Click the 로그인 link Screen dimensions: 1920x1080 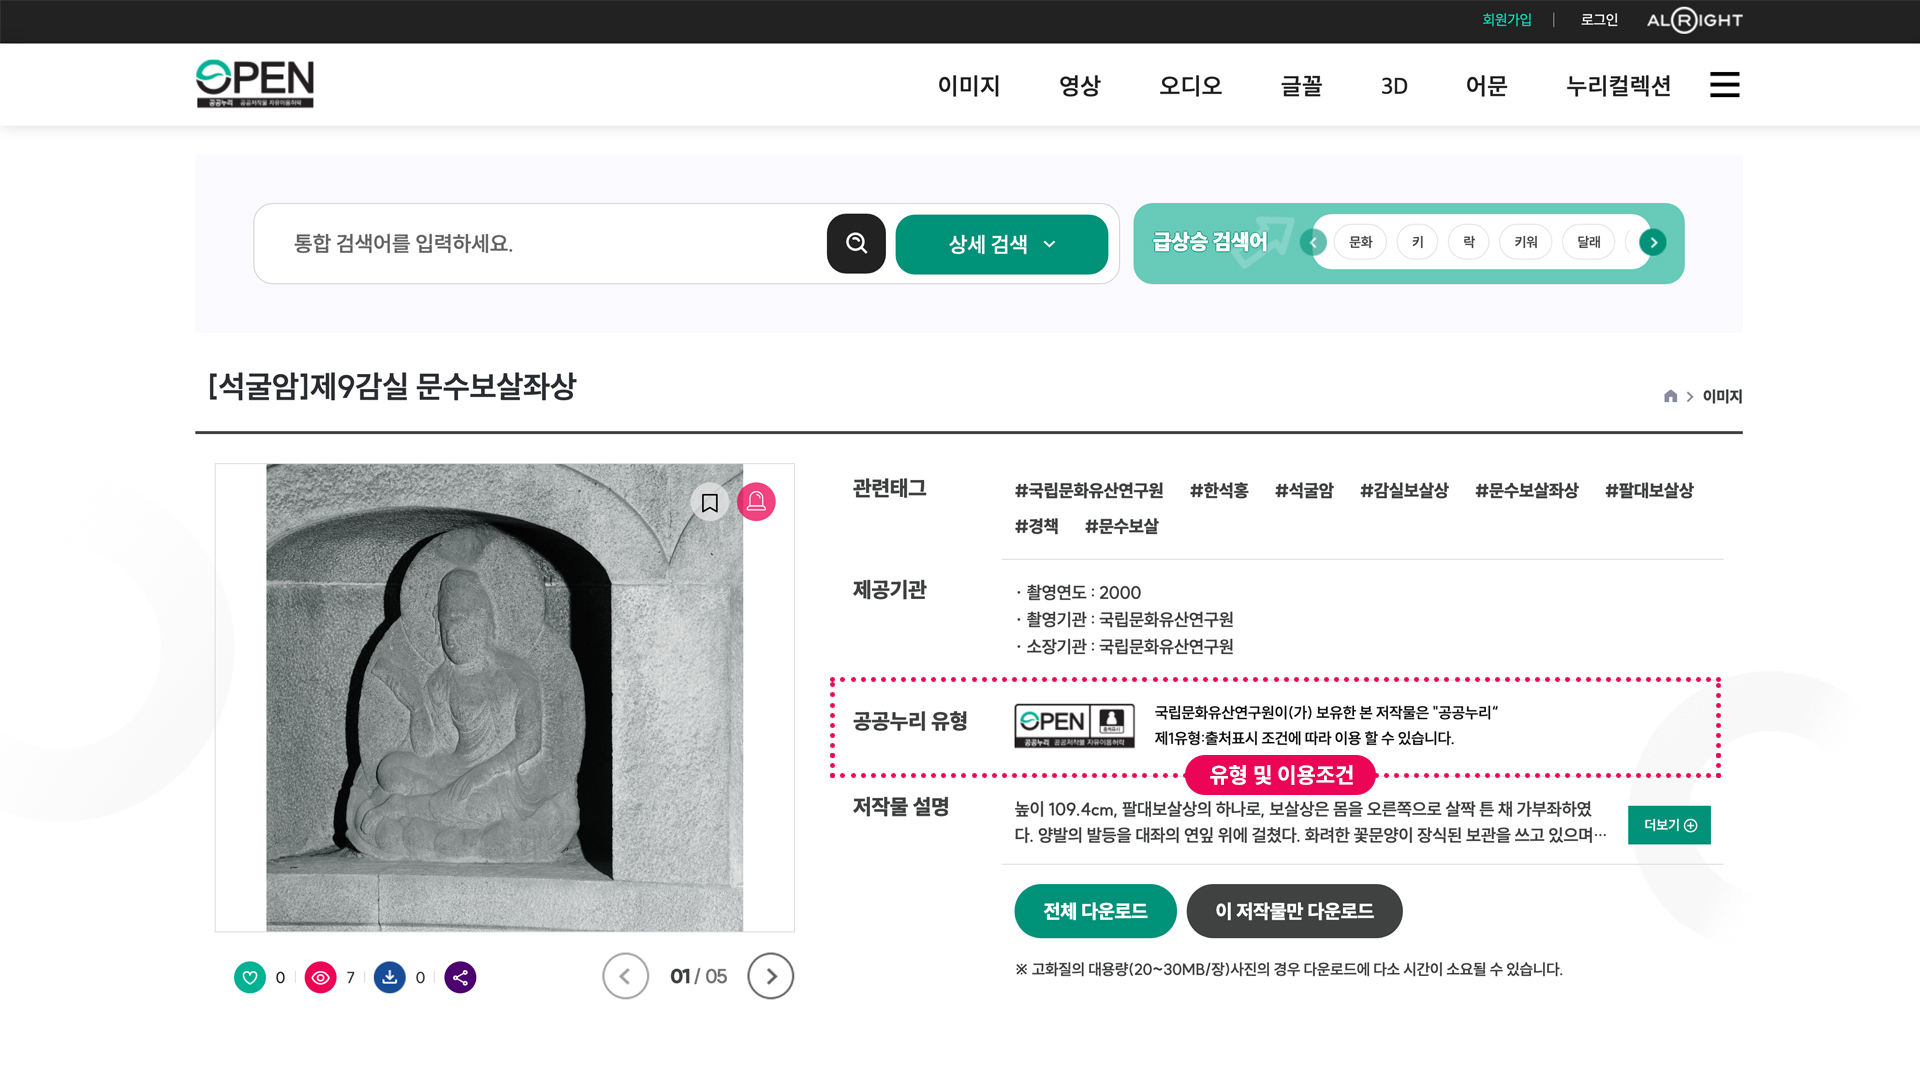tap(1599, 20)
